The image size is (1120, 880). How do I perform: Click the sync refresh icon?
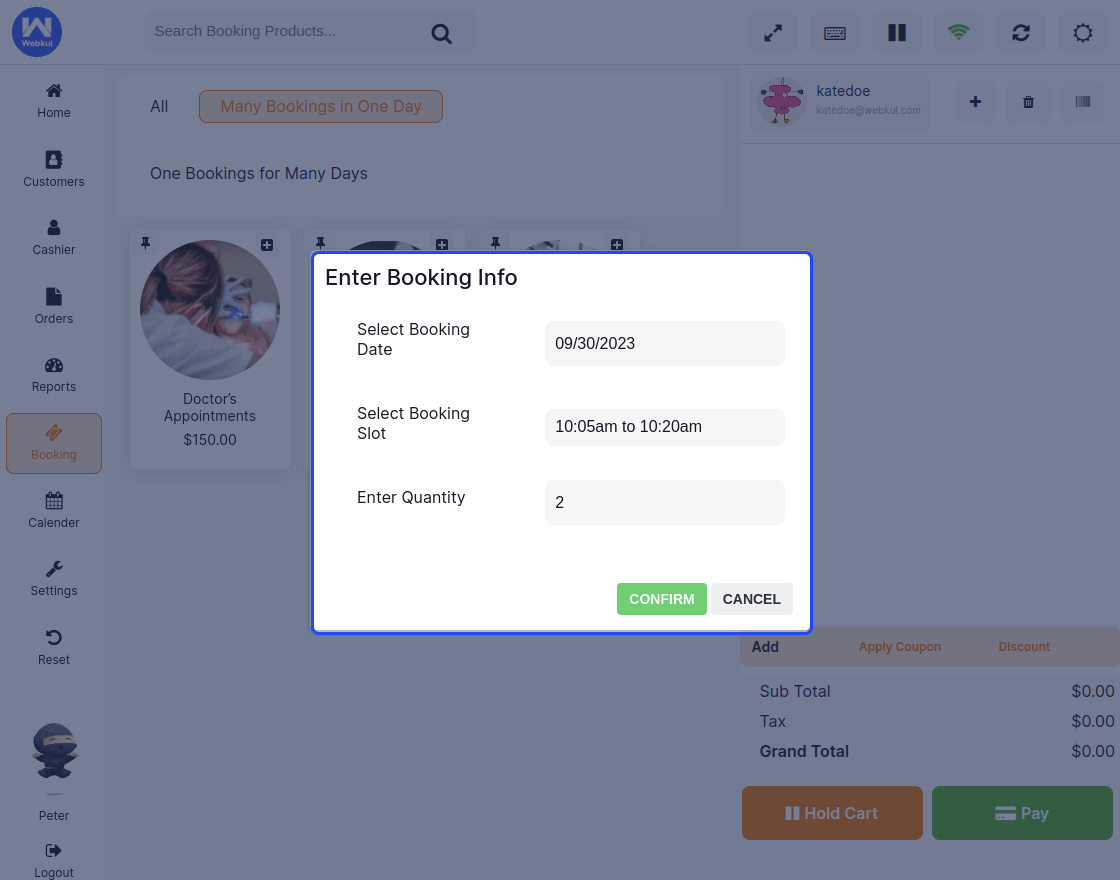[x=1021, y=33]
